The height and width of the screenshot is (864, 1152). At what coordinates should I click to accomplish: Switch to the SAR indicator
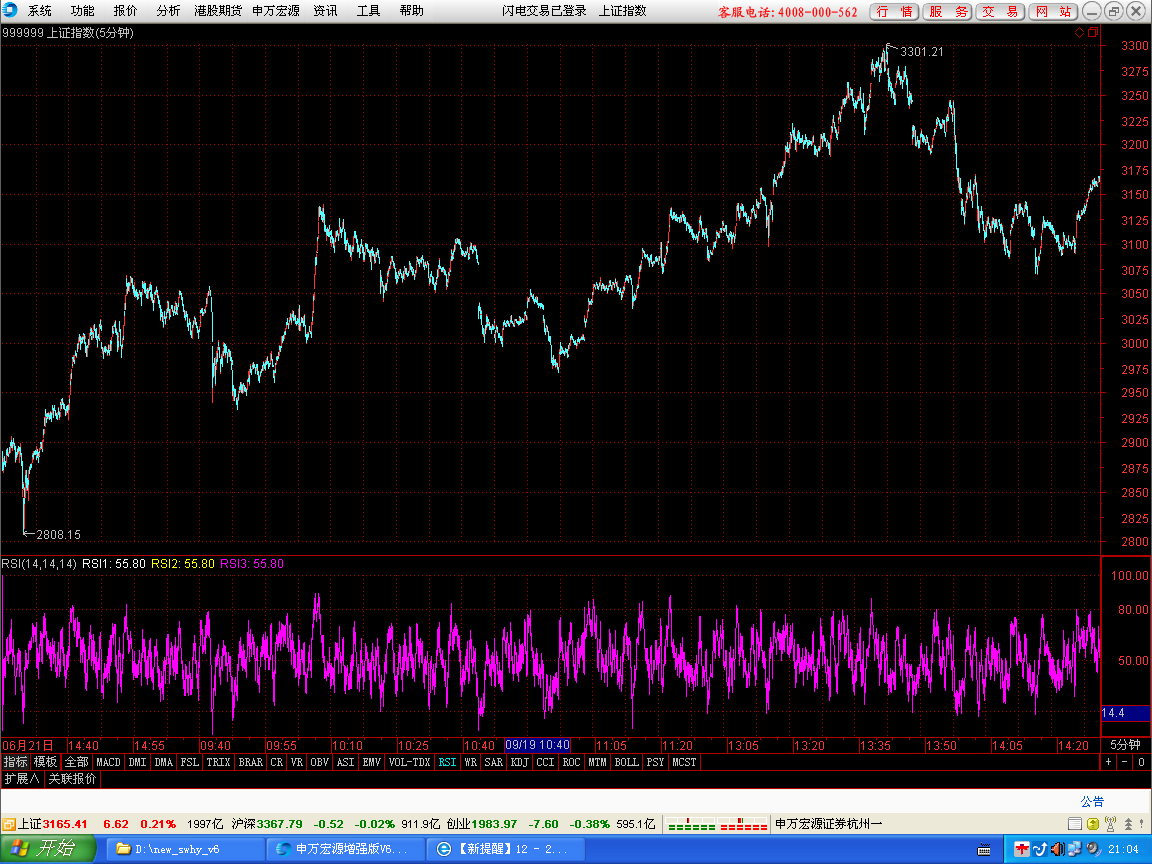(x=494, y=762)
